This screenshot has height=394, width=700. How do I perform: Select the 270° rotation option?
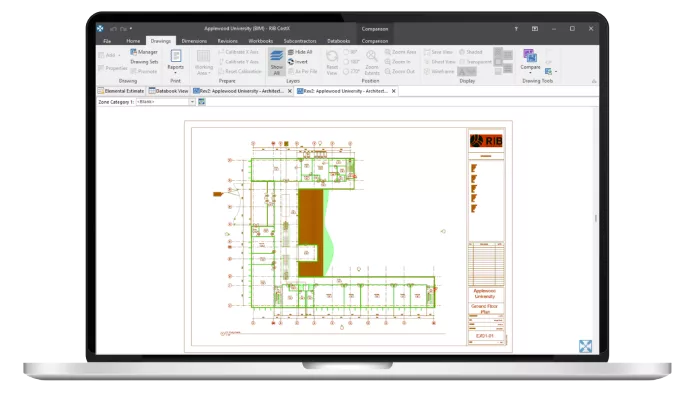(x=351, y=71)
